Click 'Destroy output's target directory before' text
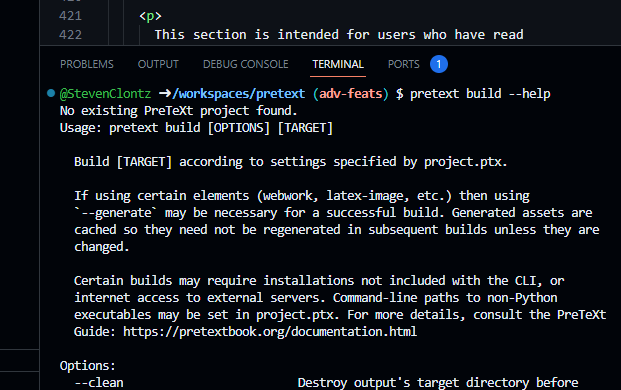Screen dimensions: 621x390 [438, 382]
